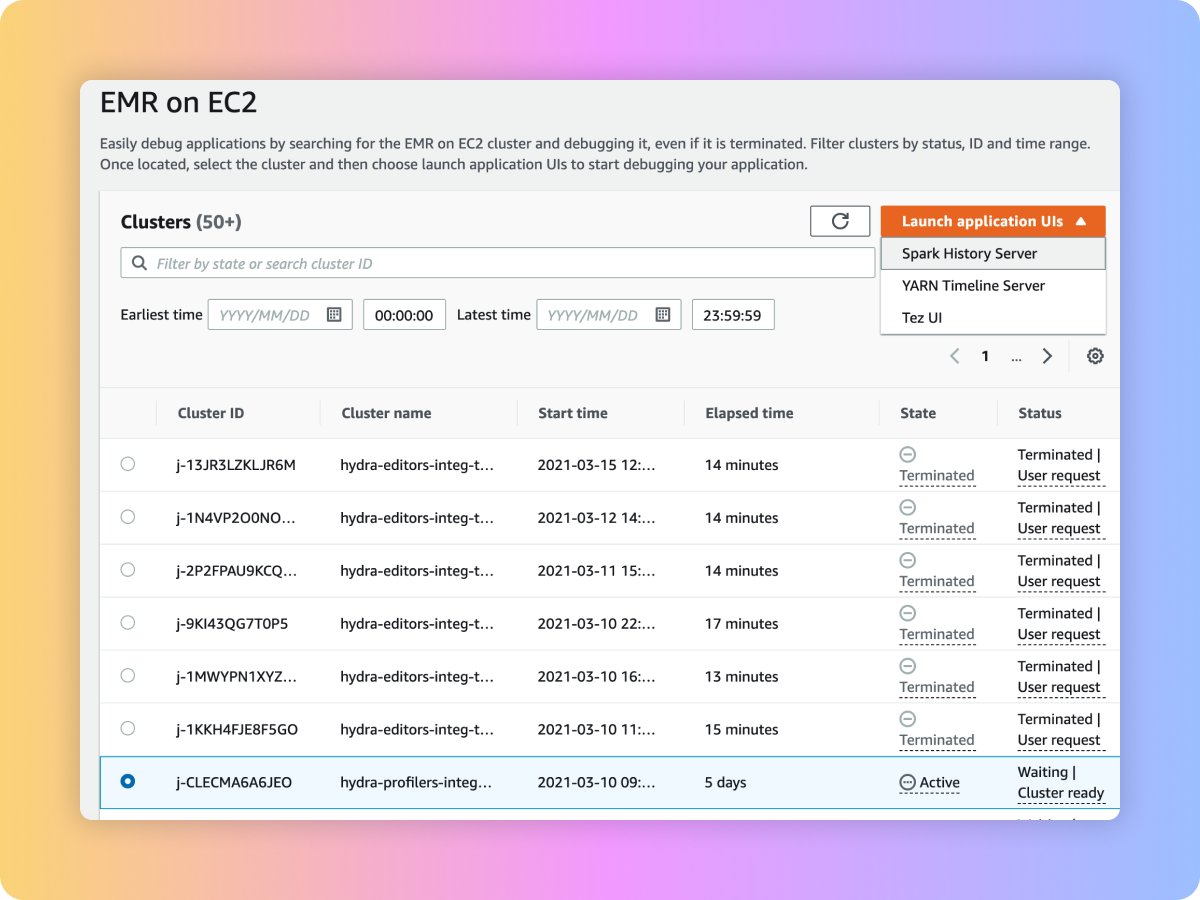Open the table settings gear icon
The height and width of the screenshot is (900, 1200).
[x=1095, y=355]
